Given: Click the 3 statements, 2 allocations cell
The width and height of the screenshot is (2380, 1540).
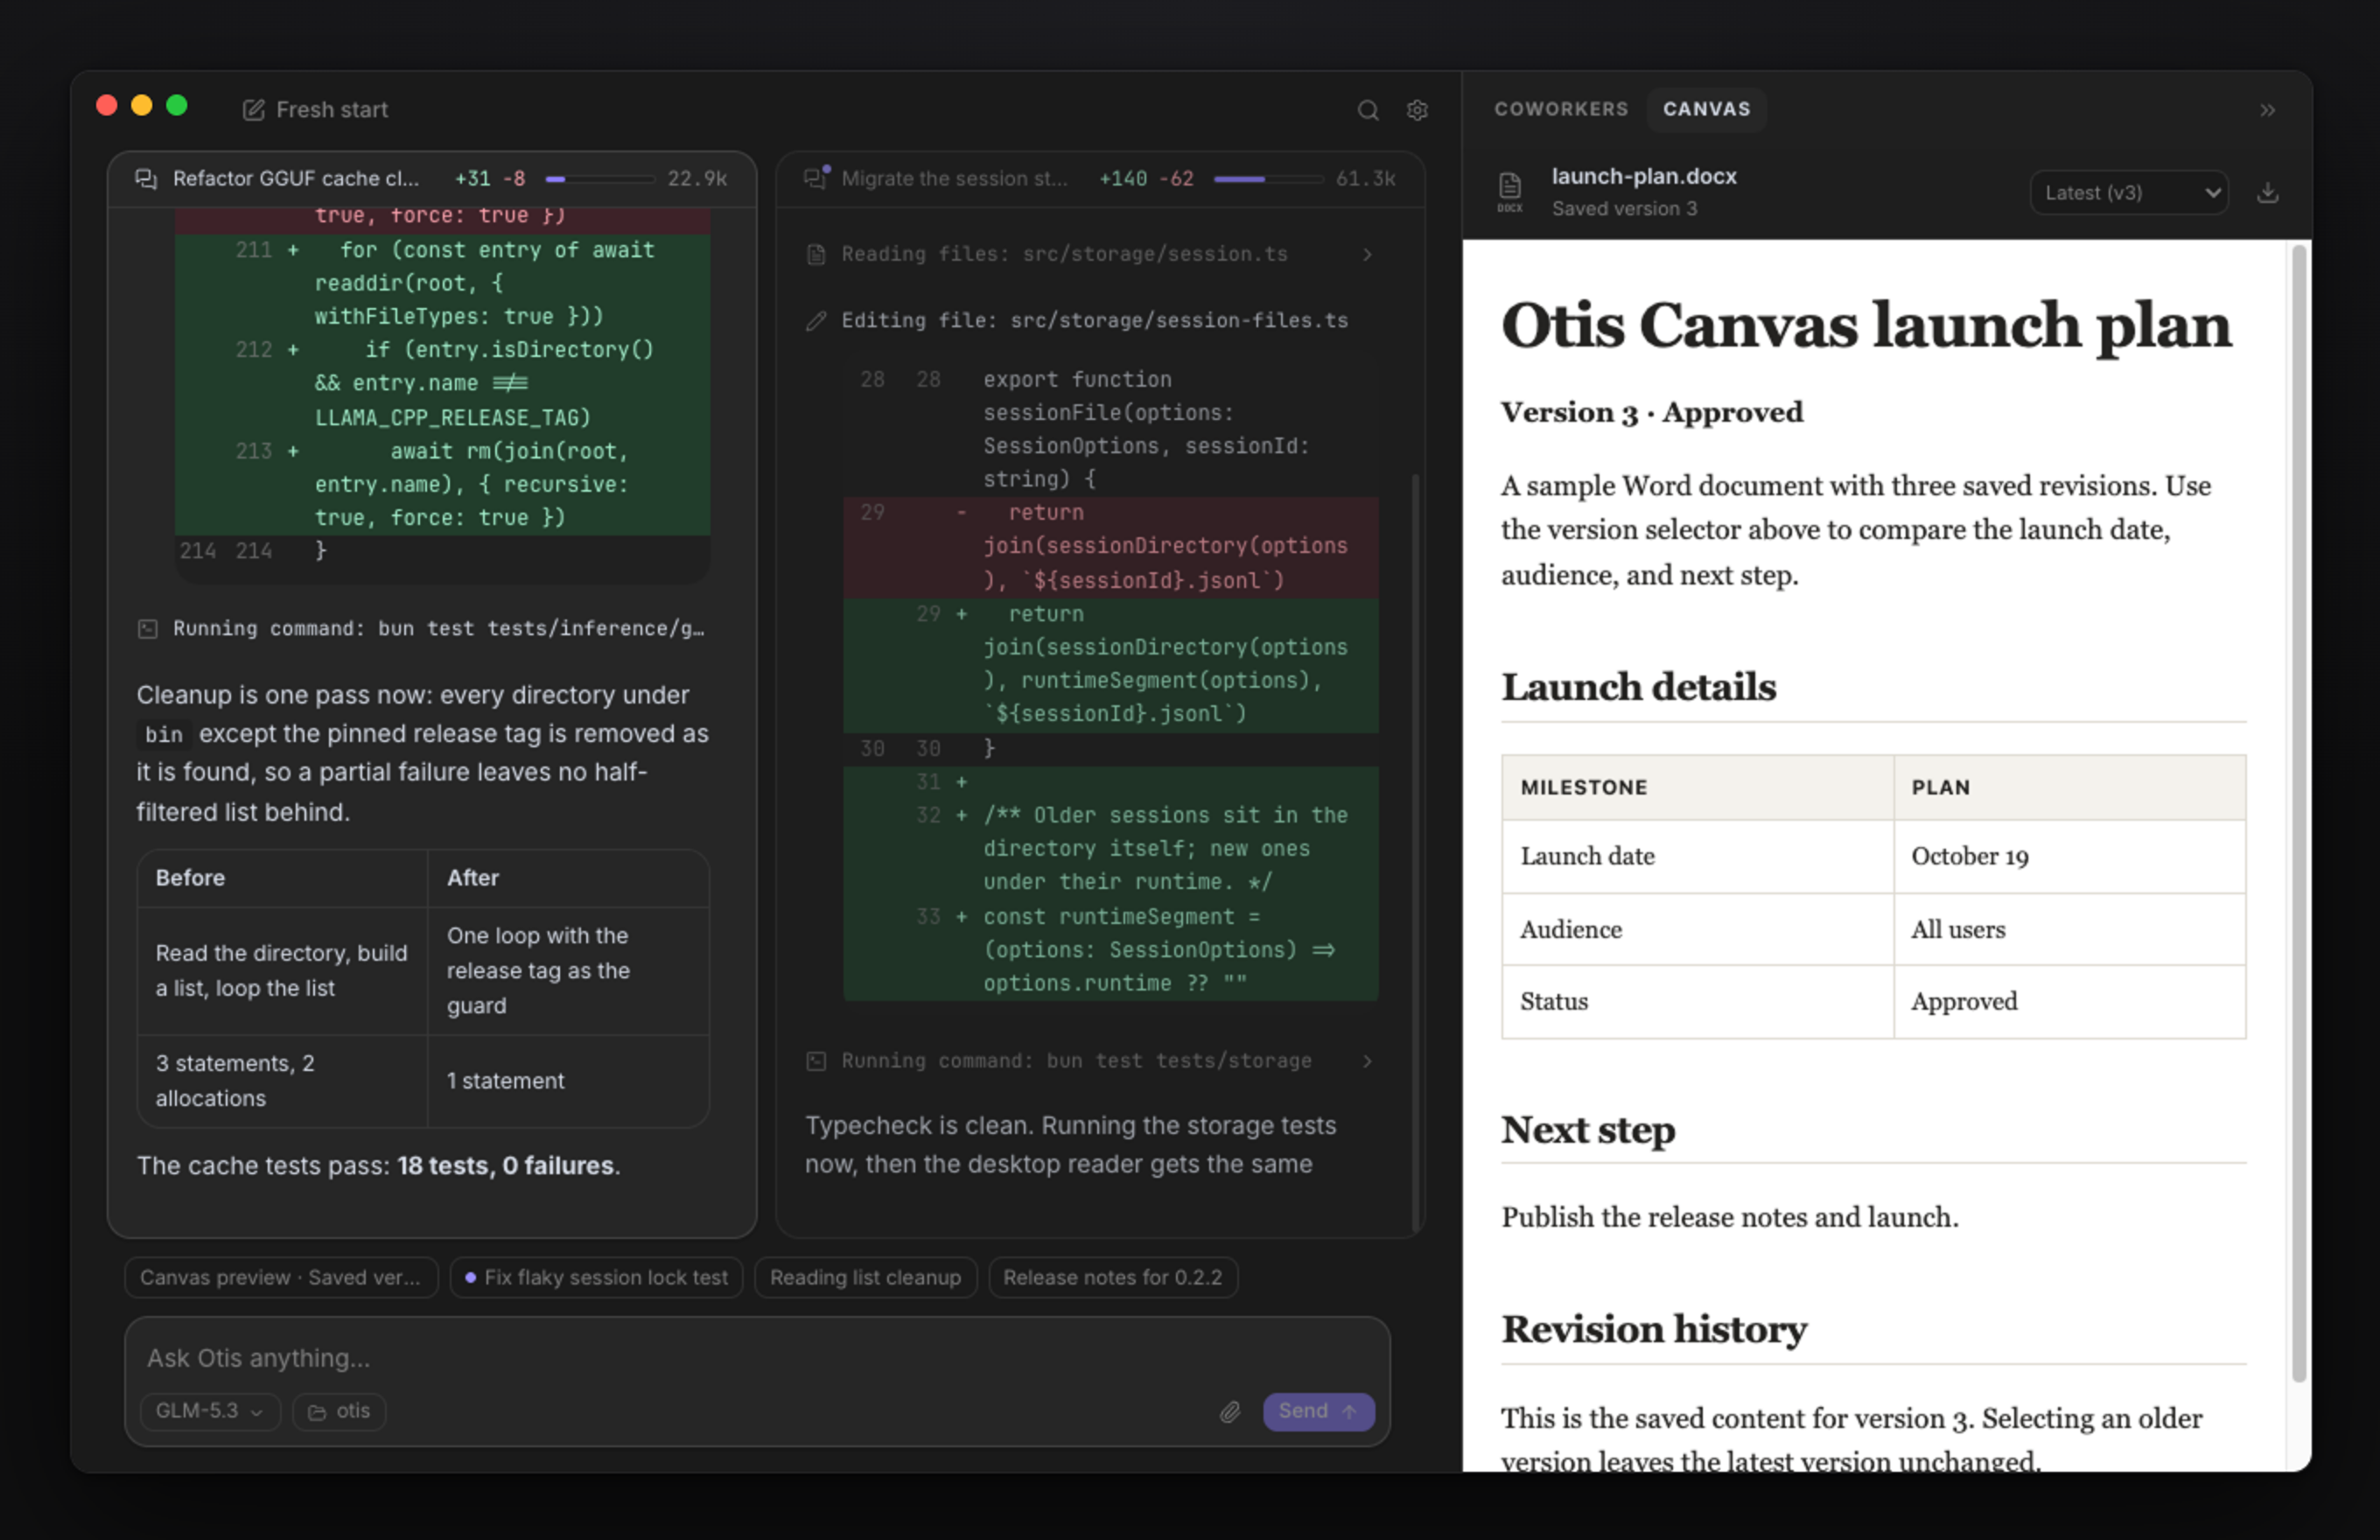Looking at the screenshot, I should (x=282, y=1081).
